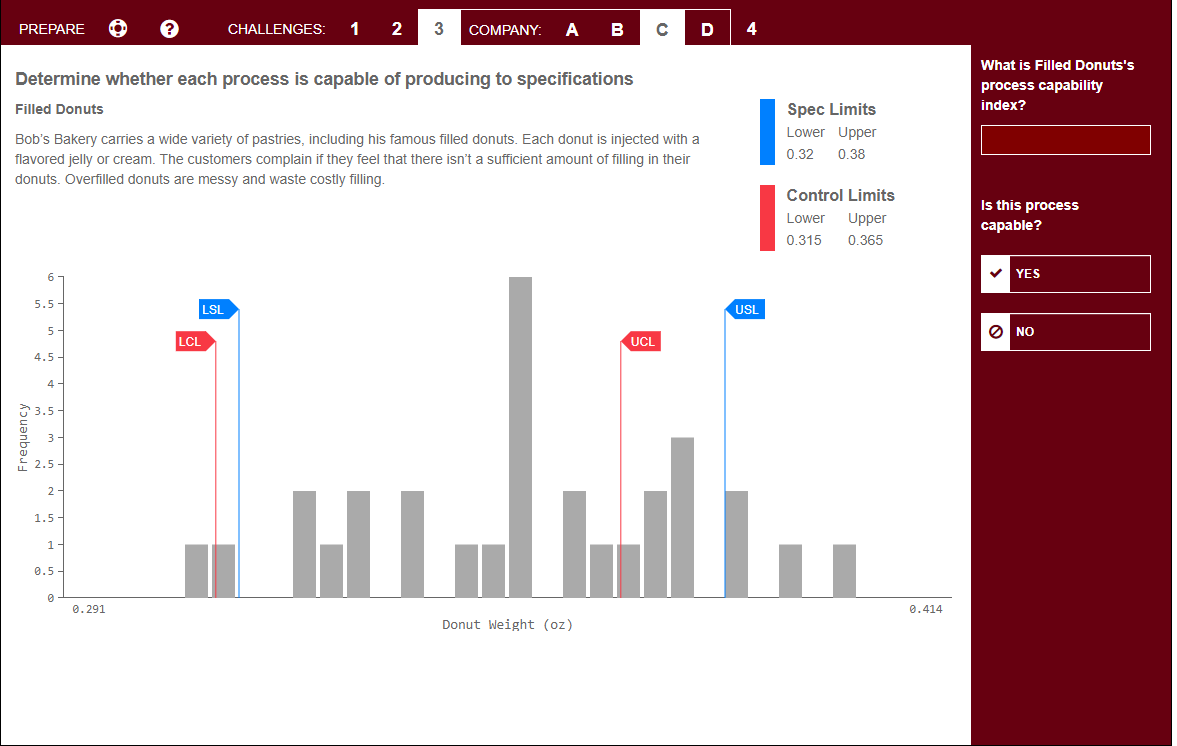Viewport: 1177px width, 746px height.
Task: Click the Filled Donuts subheading
Action: point(59,110)
